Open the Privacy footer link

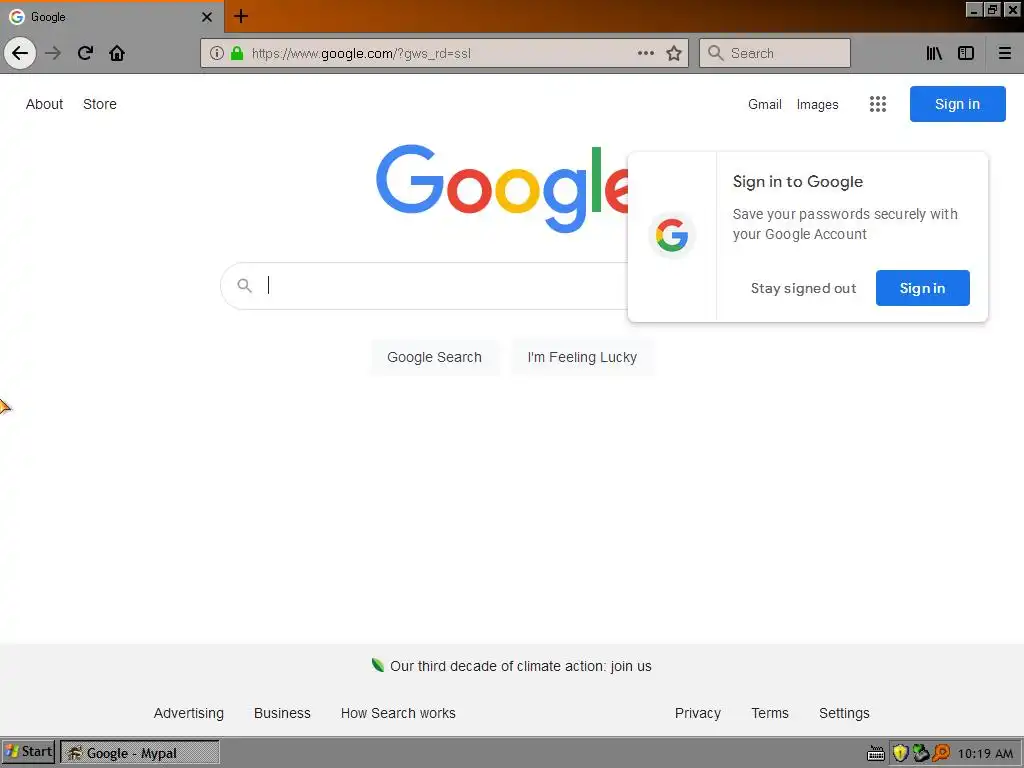click(697, 713)
